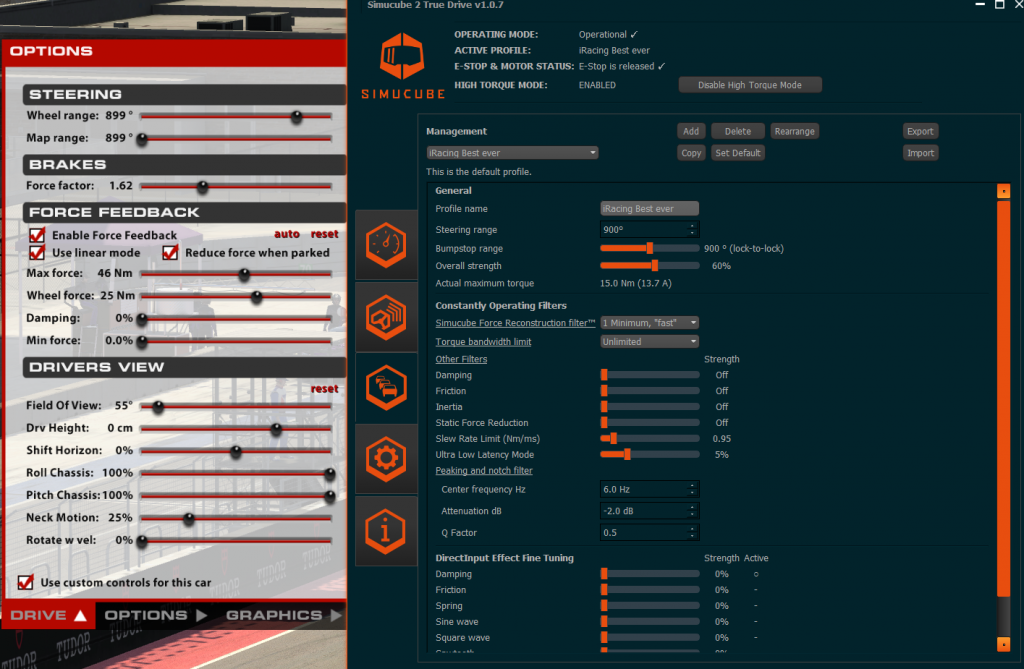Click the Overall strength slider handle

pos(654,265)
